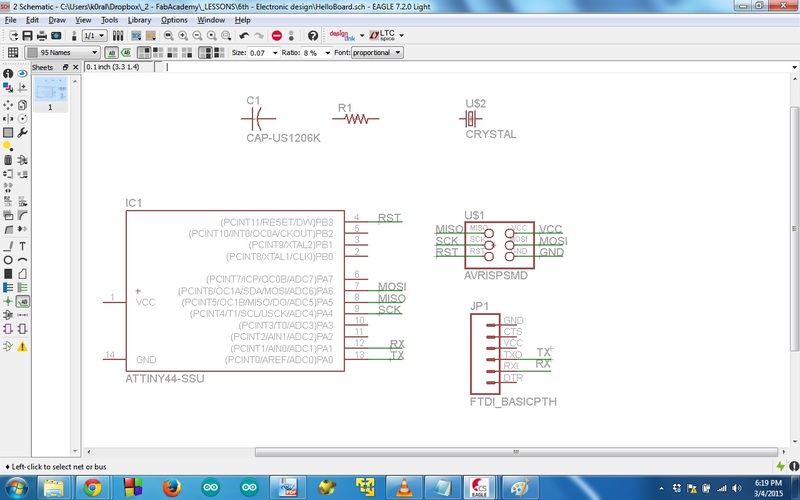Expand the LTC spice dropdown arrow

coord(402,36)
